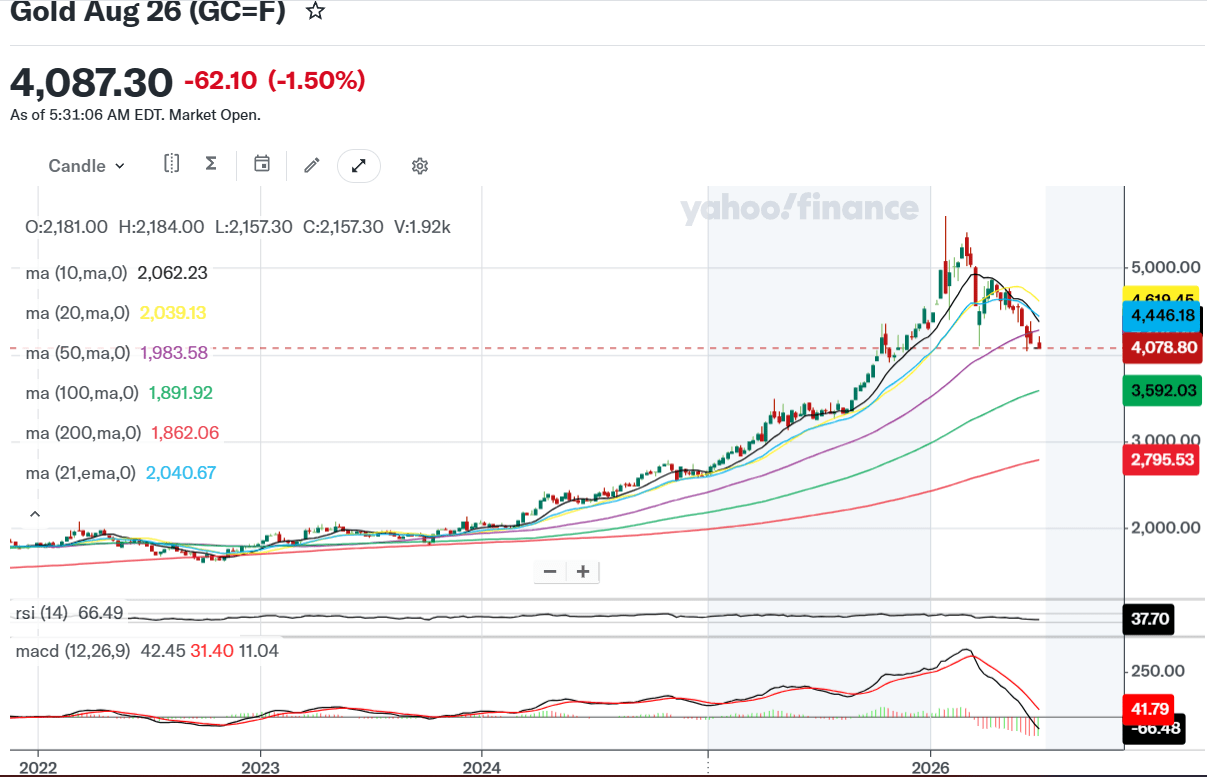
Task: Select the ma (20,ma,0) indicator label
Action: (x=77, y=313)
